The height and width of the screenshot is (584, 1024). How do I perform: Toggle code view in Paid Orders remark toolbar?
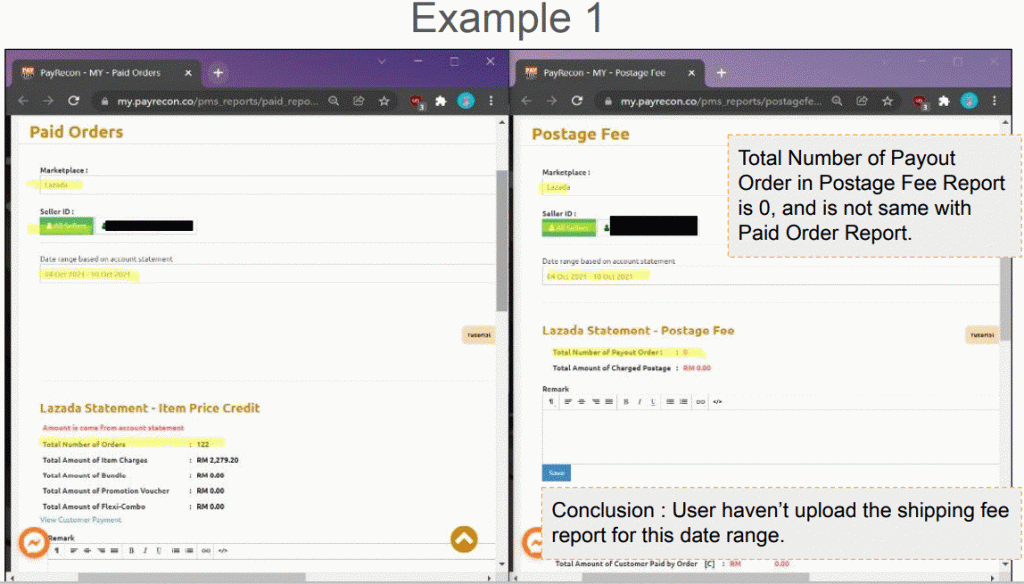[223, 551]
